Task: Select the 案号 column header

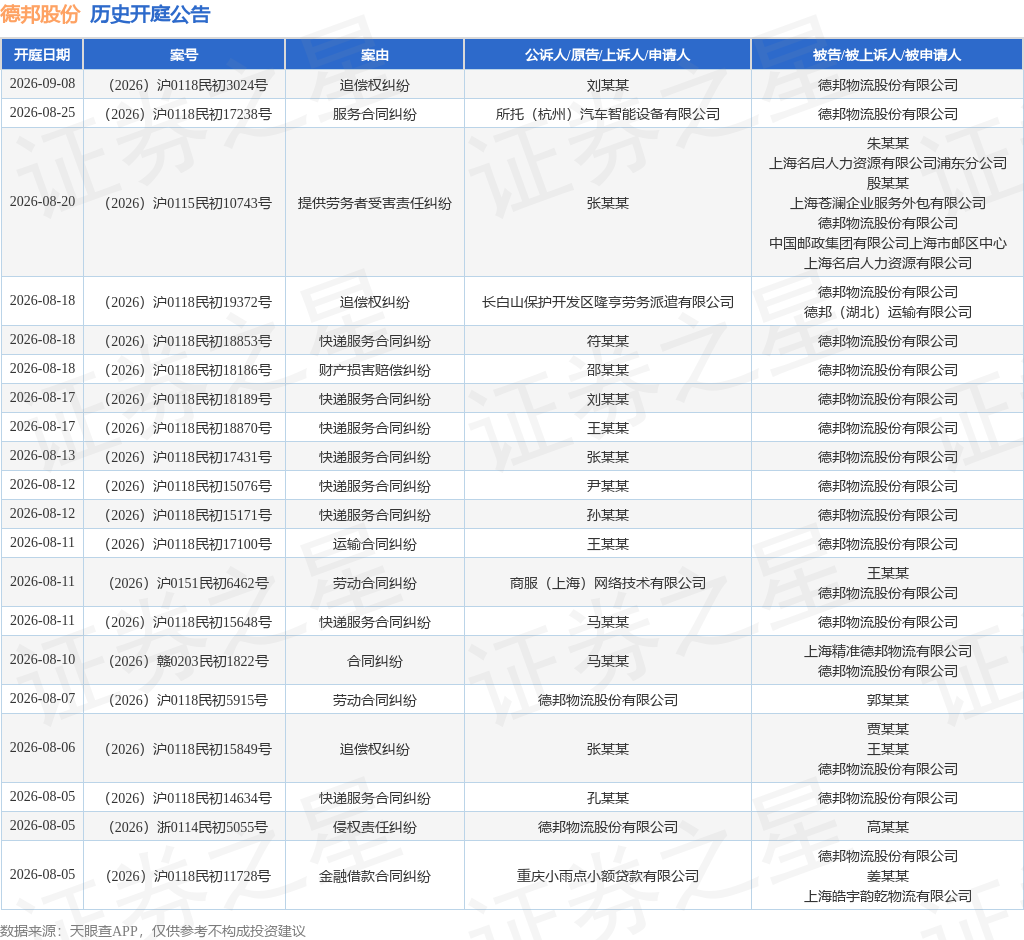Action: [x=184, y=55]
